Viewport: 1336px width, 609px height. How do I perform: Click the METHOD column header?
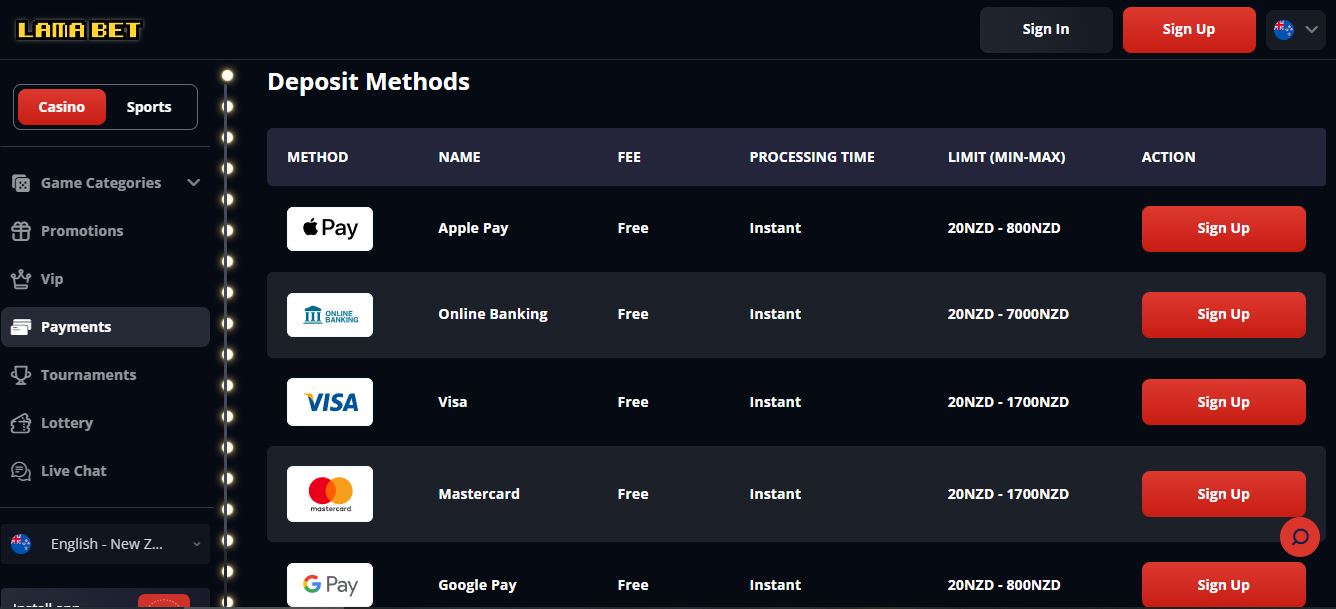pos(318,157)
